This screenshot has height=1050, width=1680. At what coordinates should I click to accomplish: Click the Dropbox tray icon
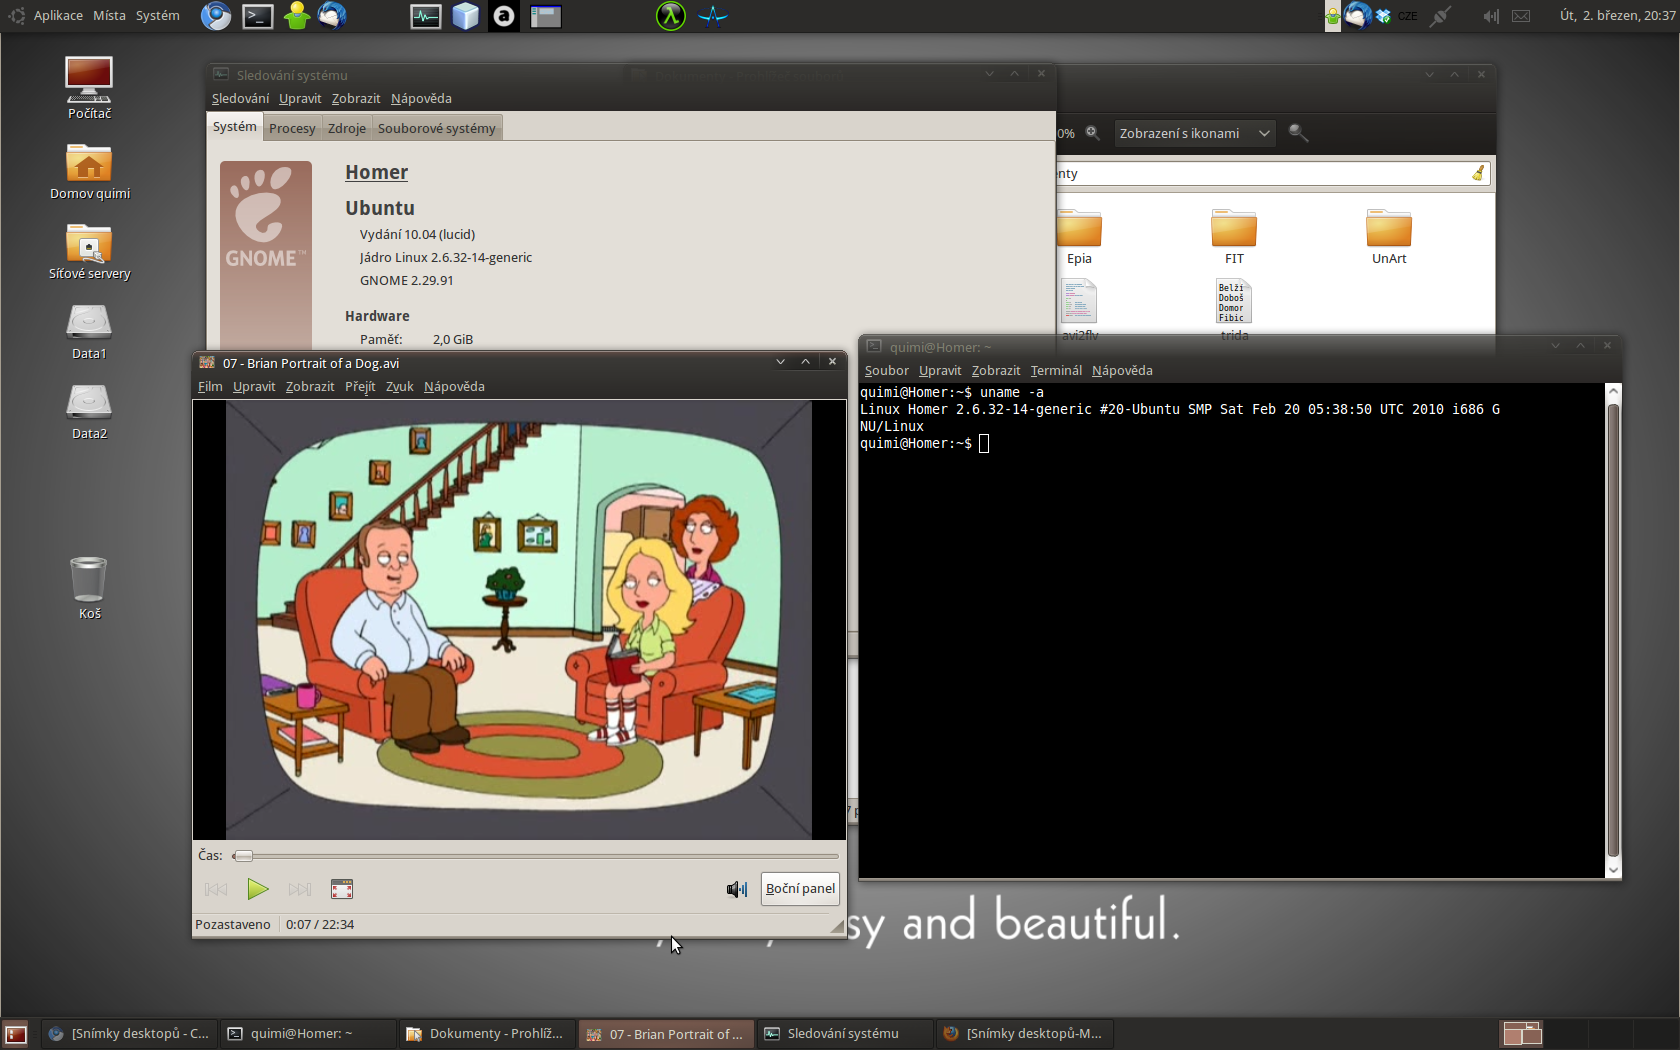(x=1384, y=16)
